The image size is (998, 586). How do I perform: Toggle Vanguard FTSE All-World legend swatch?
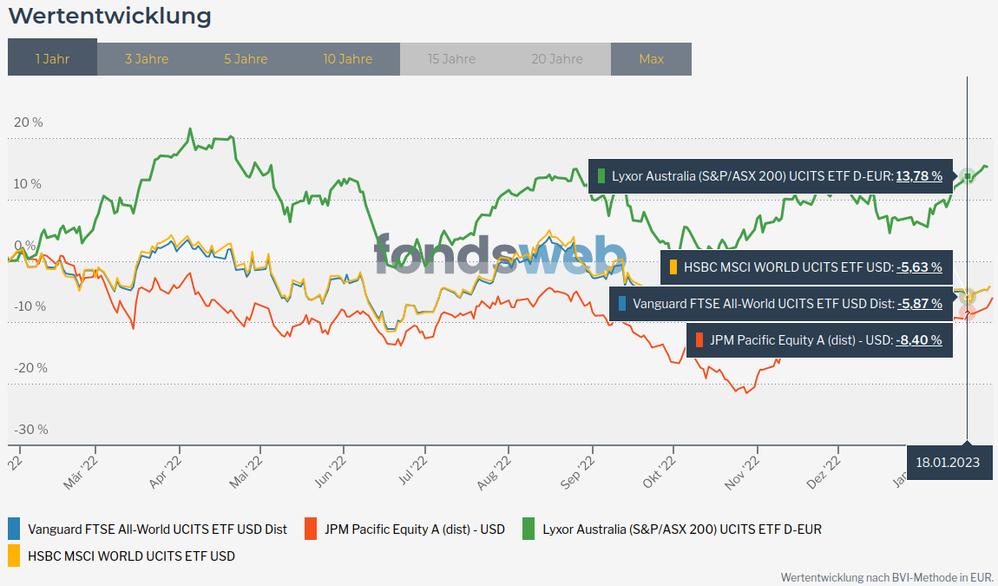point(14,528)
